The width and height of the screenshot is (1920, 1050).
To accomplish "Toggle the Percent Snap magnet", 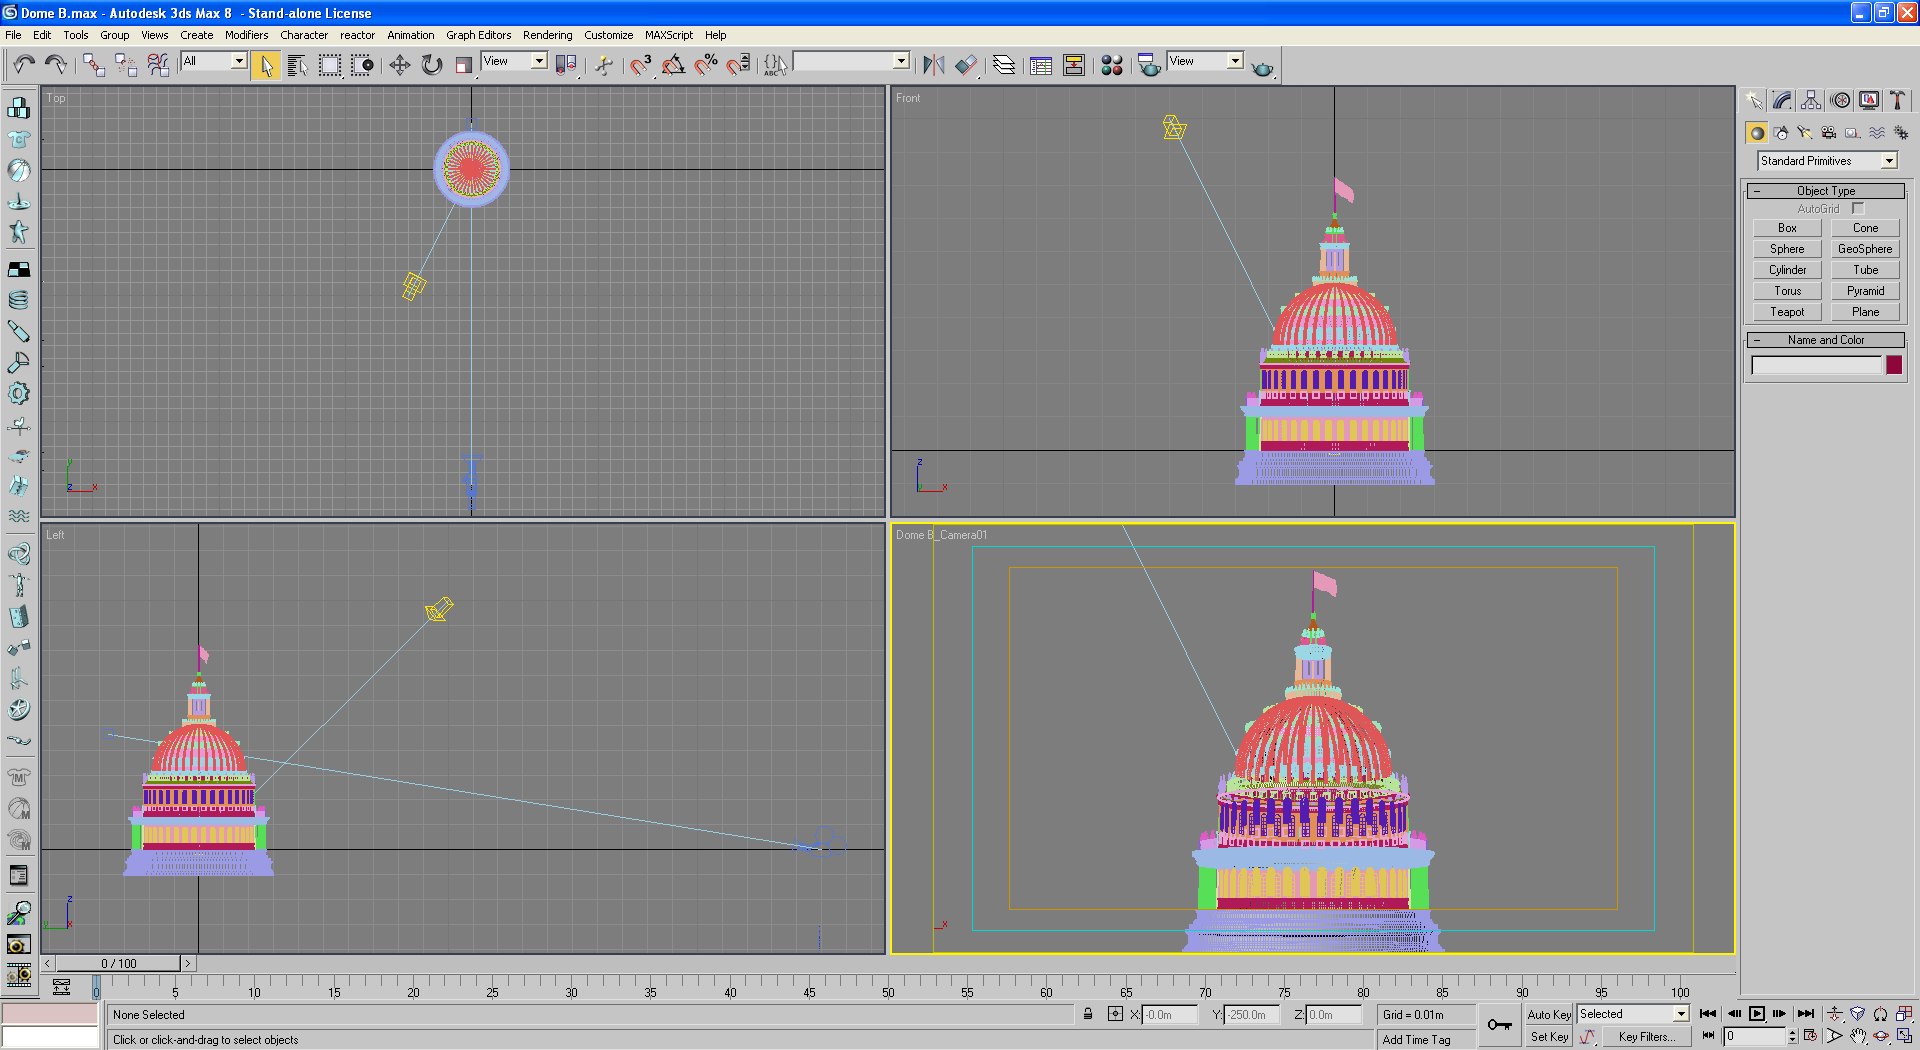I will point(707,65).
